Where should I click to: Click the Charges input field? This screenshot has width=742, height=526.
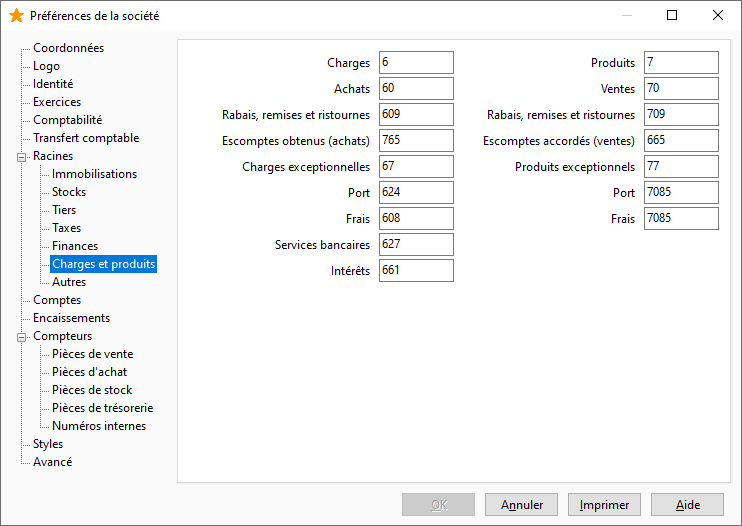(x=416, y=62)
